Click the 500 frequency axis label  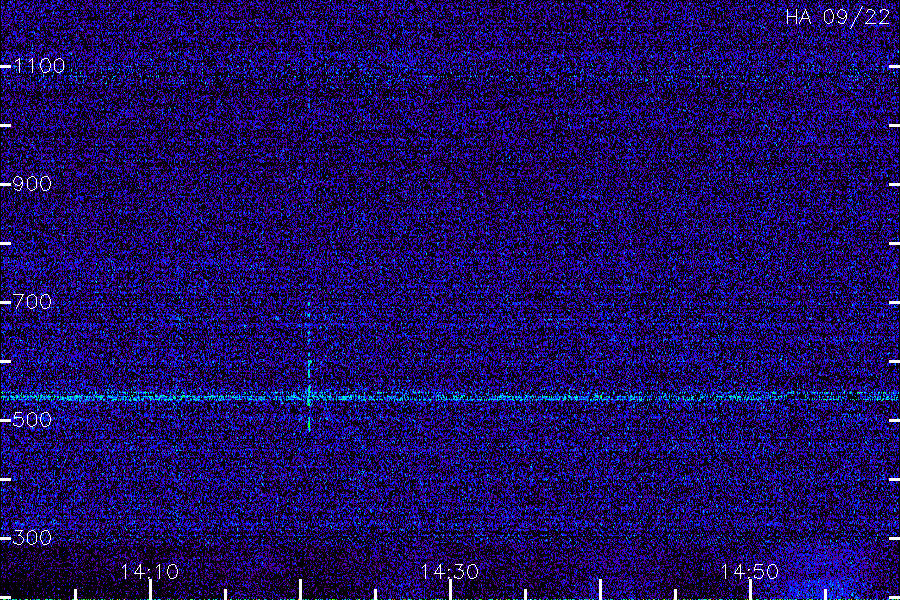[32, 420]
